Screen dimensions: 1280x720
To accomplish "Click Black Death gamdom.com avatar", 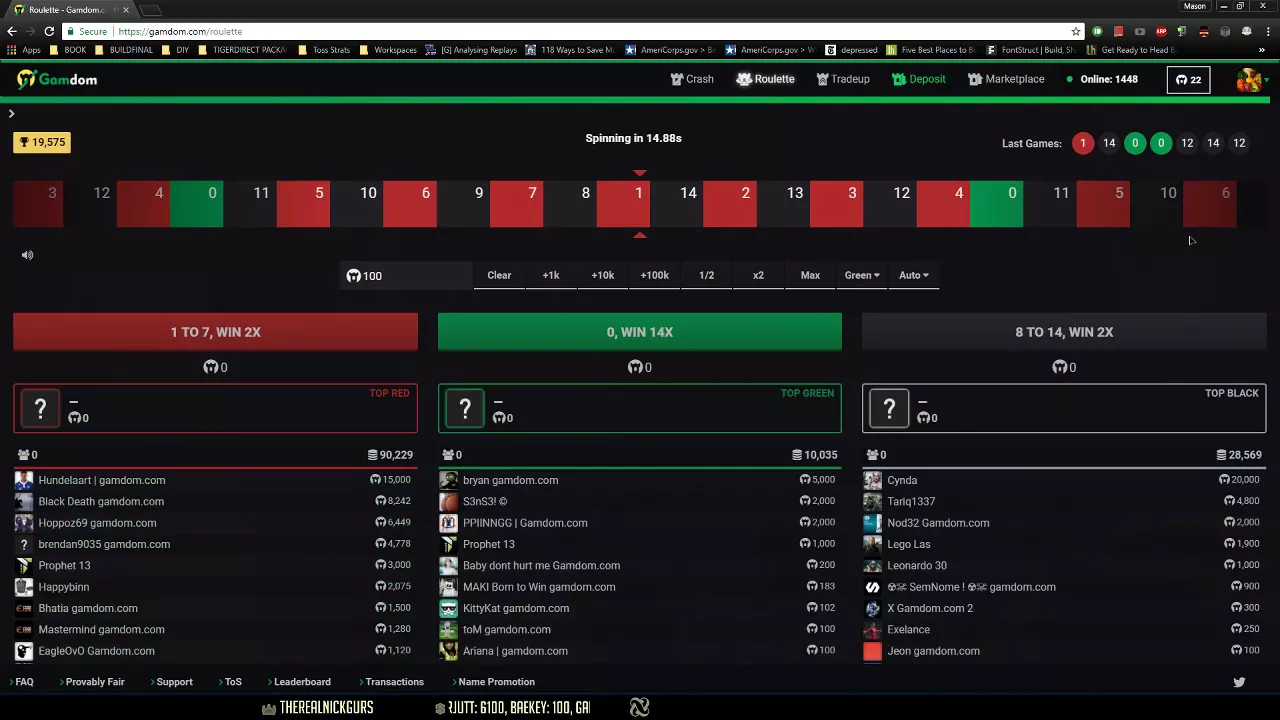I will coord(24,502).
